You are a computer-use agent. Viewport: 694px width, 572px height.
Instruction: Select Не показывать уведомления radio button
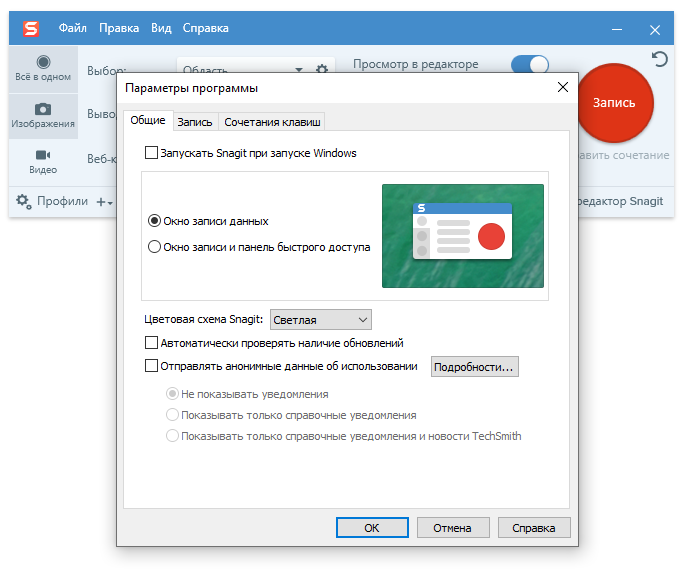point(172,394)
